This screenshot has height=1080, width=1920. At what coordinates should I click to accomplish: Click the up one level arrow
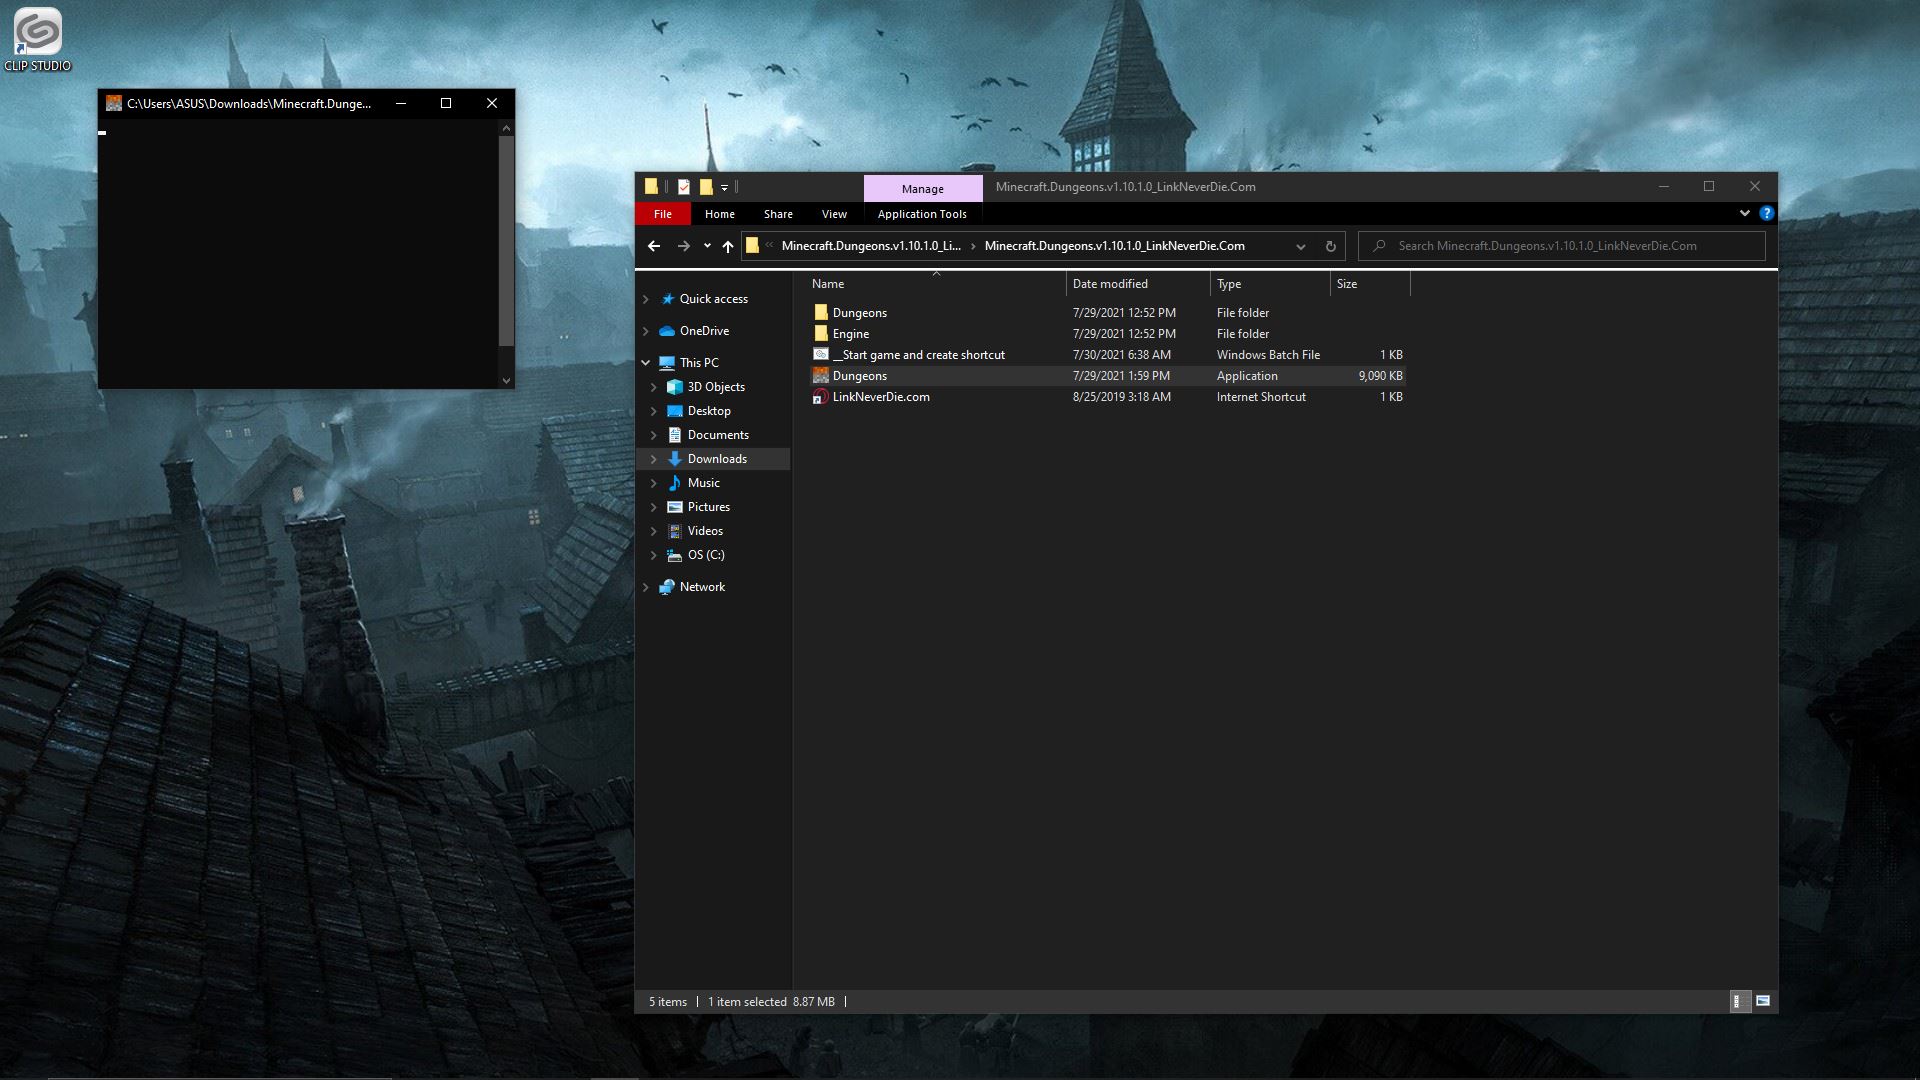point(728,246)
